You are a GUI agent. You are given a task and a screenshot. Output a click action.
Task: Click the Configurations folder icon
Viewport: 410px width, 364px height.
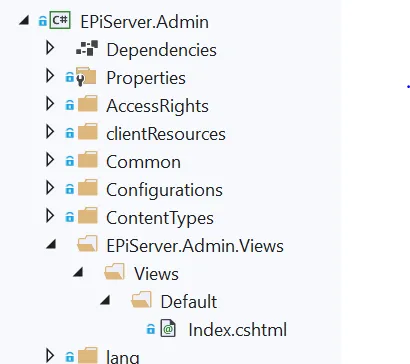[x=88, y=188]
